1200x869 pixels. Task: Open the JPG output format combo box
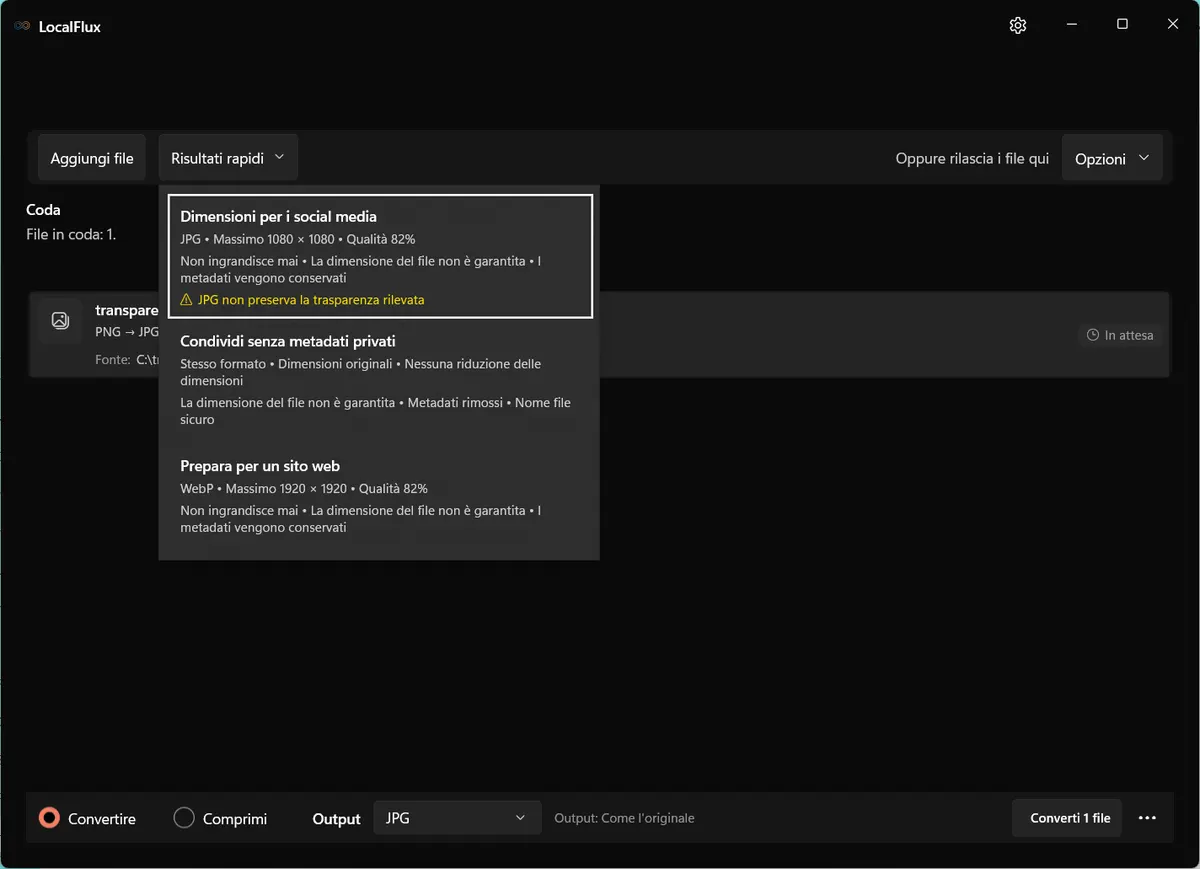click(x=457, y=818)
